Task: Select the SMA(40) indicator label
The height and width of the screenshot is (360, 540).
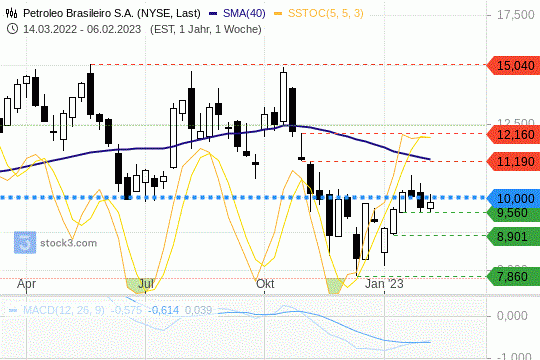Action: coord(244,13)
